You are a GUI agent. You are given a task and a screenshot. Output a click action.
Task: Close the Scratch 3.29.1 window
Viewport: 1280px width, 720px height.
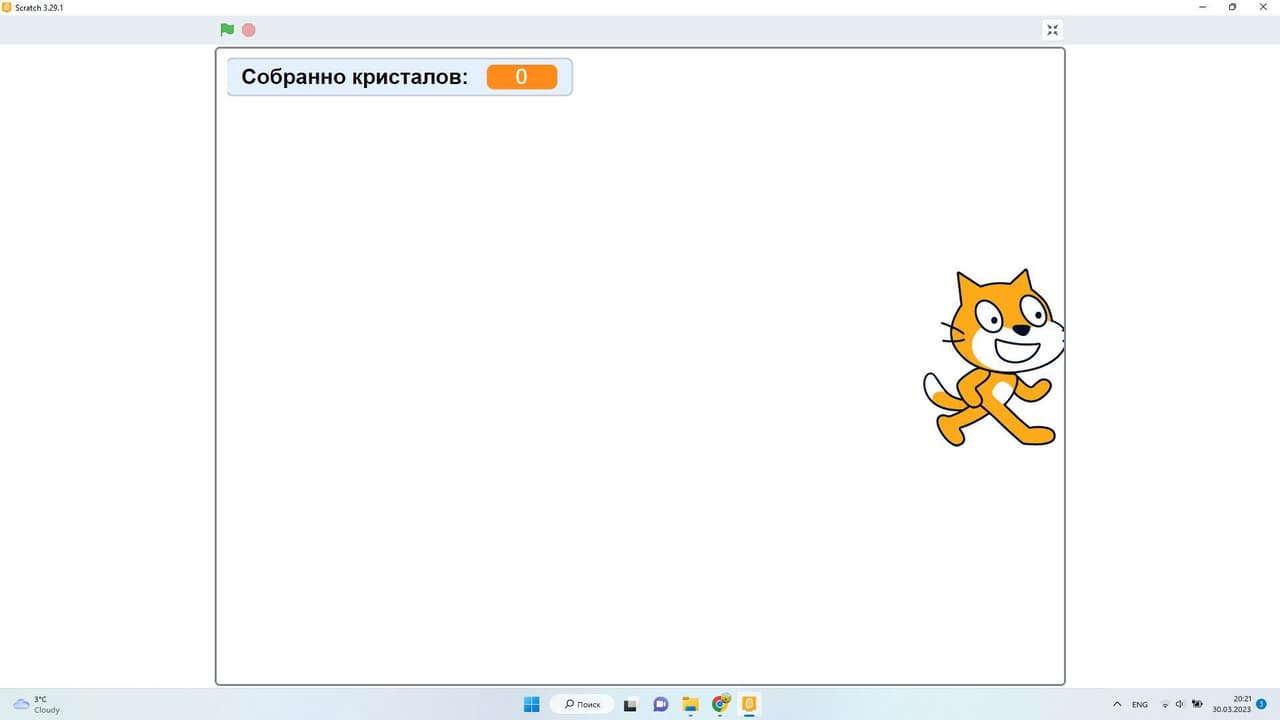[x=1263, y=7]
